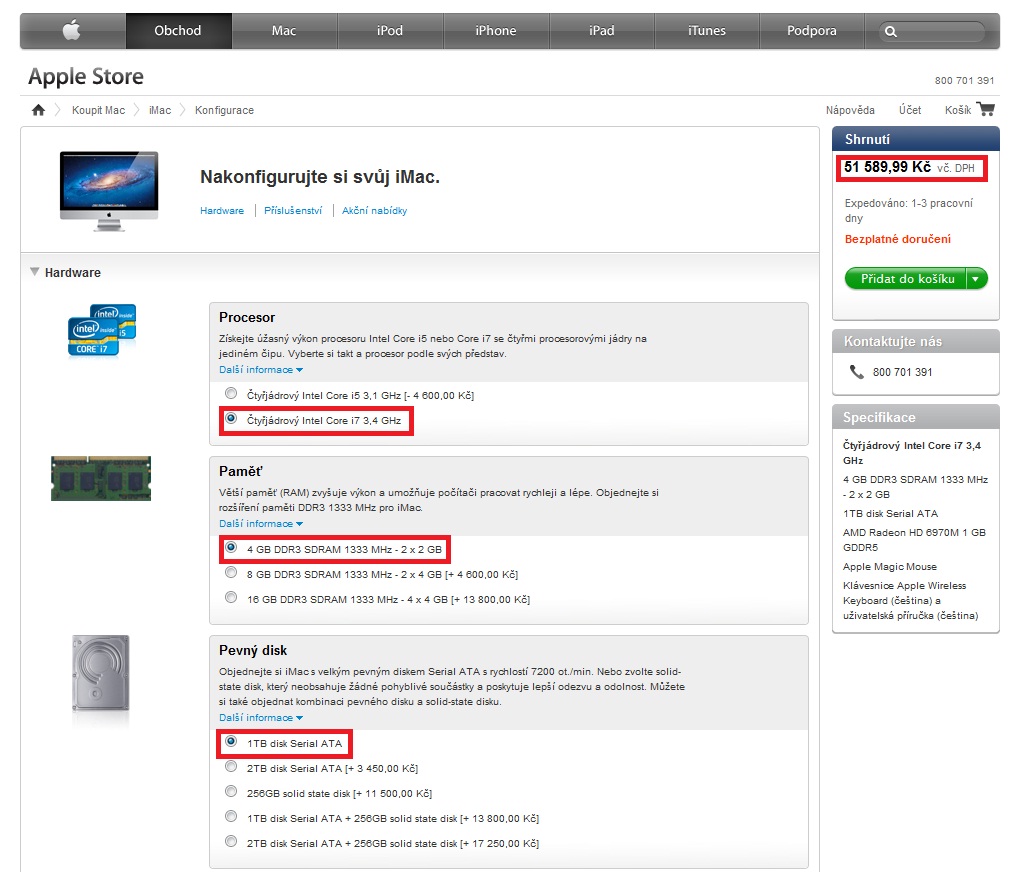Viewport: 1009px width, 872px height.
Task: Click the RAM memory module image
Action: tap(101, 478)
